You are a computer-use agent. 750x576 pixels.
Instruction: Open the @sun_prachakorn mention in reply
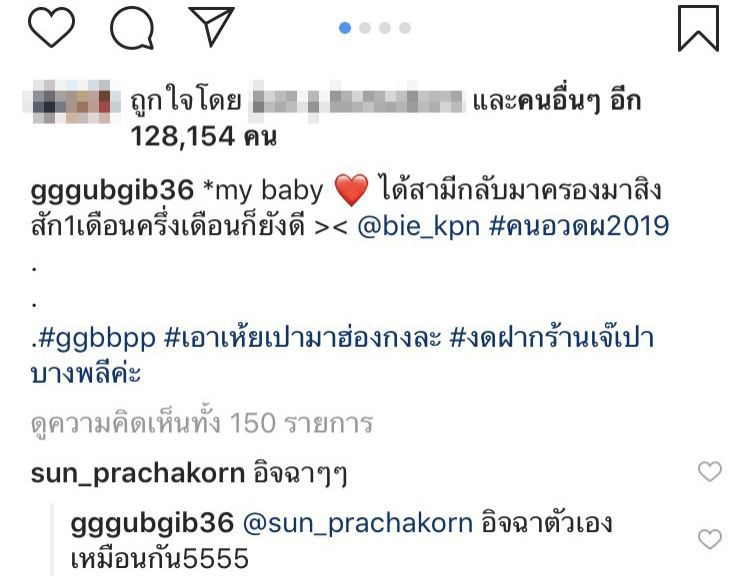point(358,523)
